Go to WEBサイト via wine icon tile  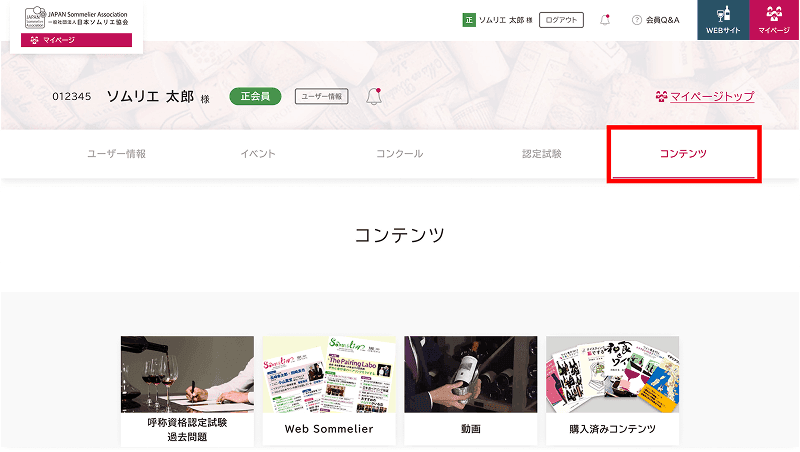pyautogui.click(x=723, y=20)
